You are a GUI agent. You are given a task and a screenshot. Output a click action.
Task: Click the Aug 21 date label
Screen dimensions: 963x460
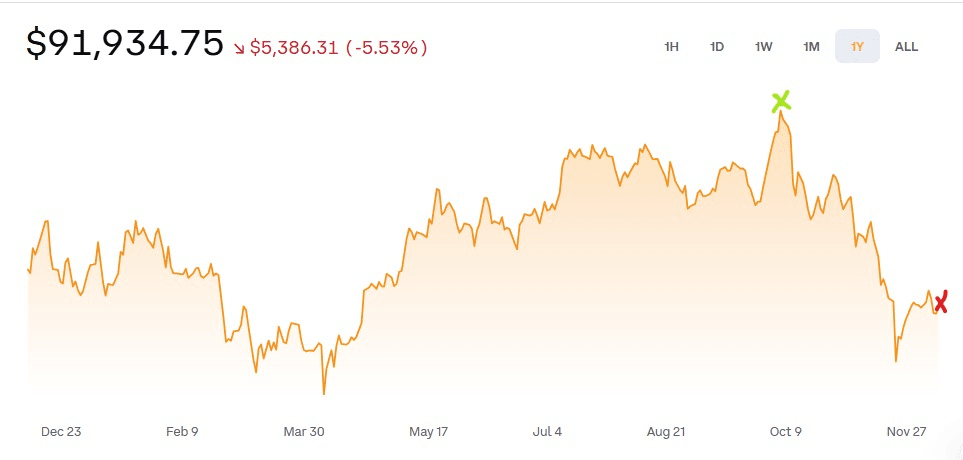tap(668, 432)
